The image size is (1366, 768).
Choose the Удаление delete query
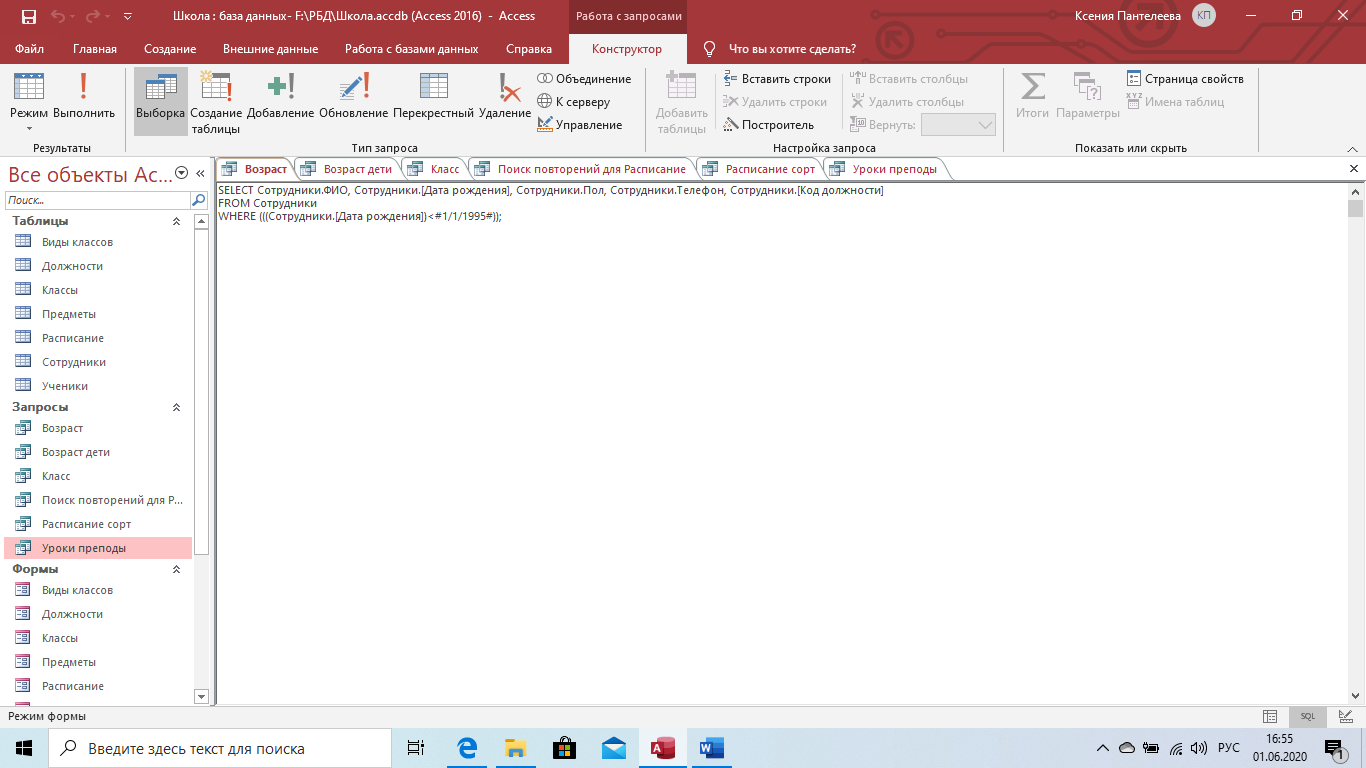coord(505,98)
